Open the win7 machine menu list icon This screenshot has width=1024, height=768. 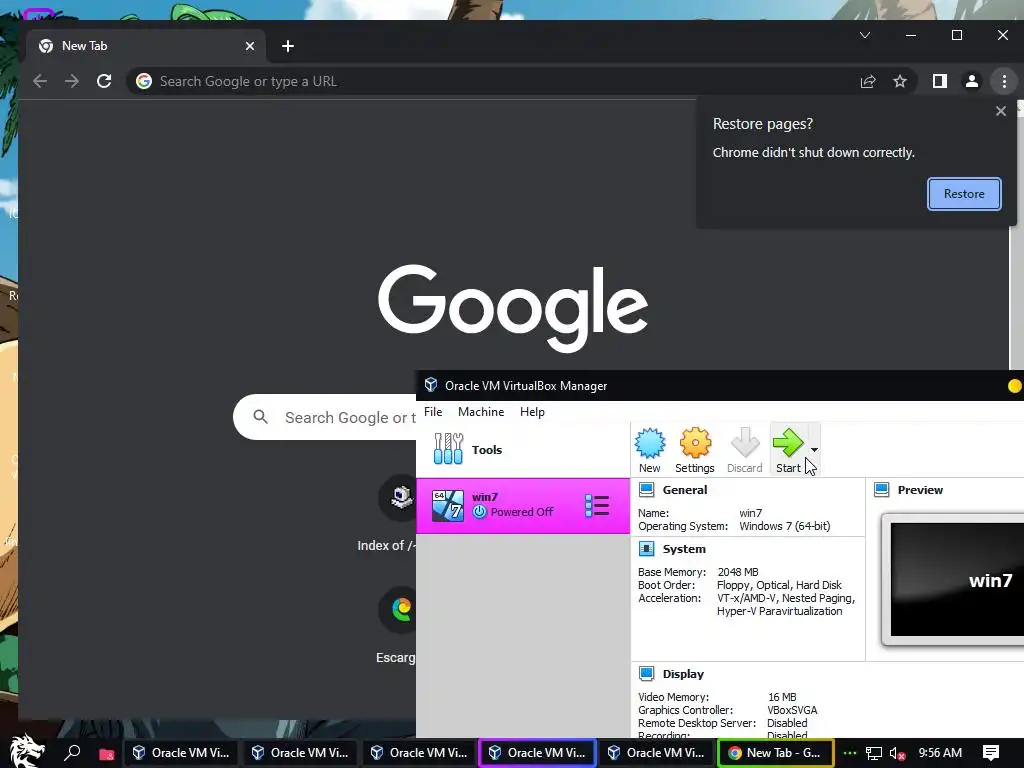pos(597,505)
